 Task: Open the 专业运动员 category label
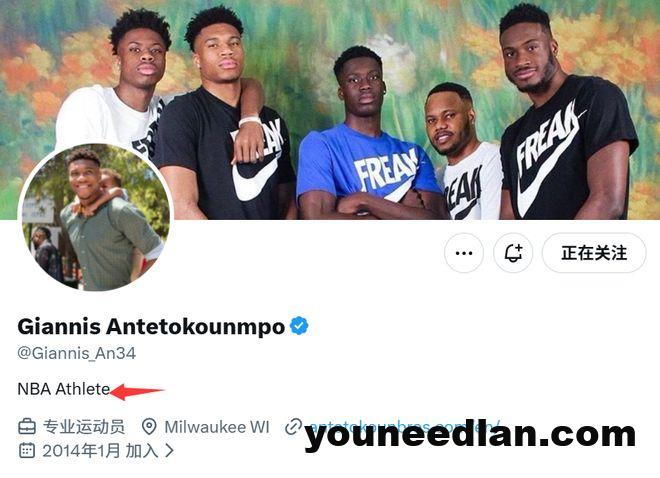pyautogui.click(x=84, y=427)
